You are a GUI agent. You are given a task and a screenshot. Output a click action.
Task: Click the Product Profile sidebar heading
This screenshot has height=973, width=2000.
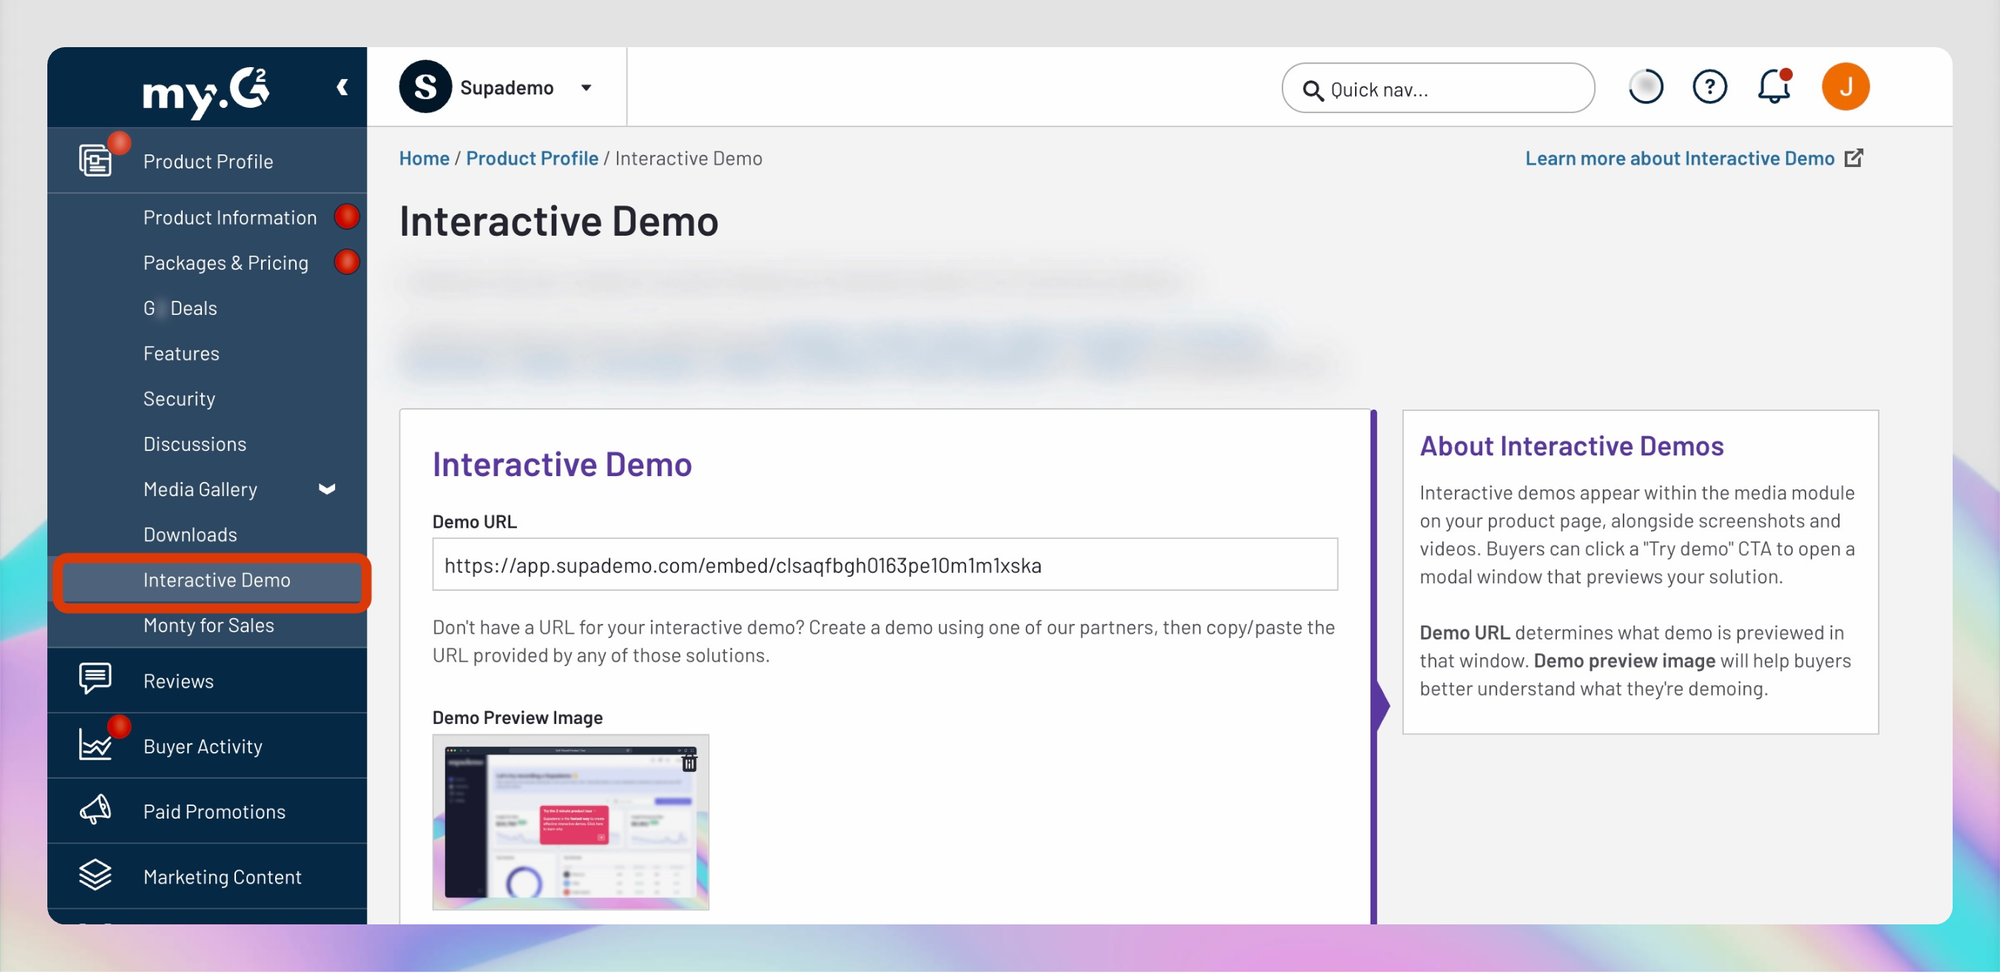208,161
